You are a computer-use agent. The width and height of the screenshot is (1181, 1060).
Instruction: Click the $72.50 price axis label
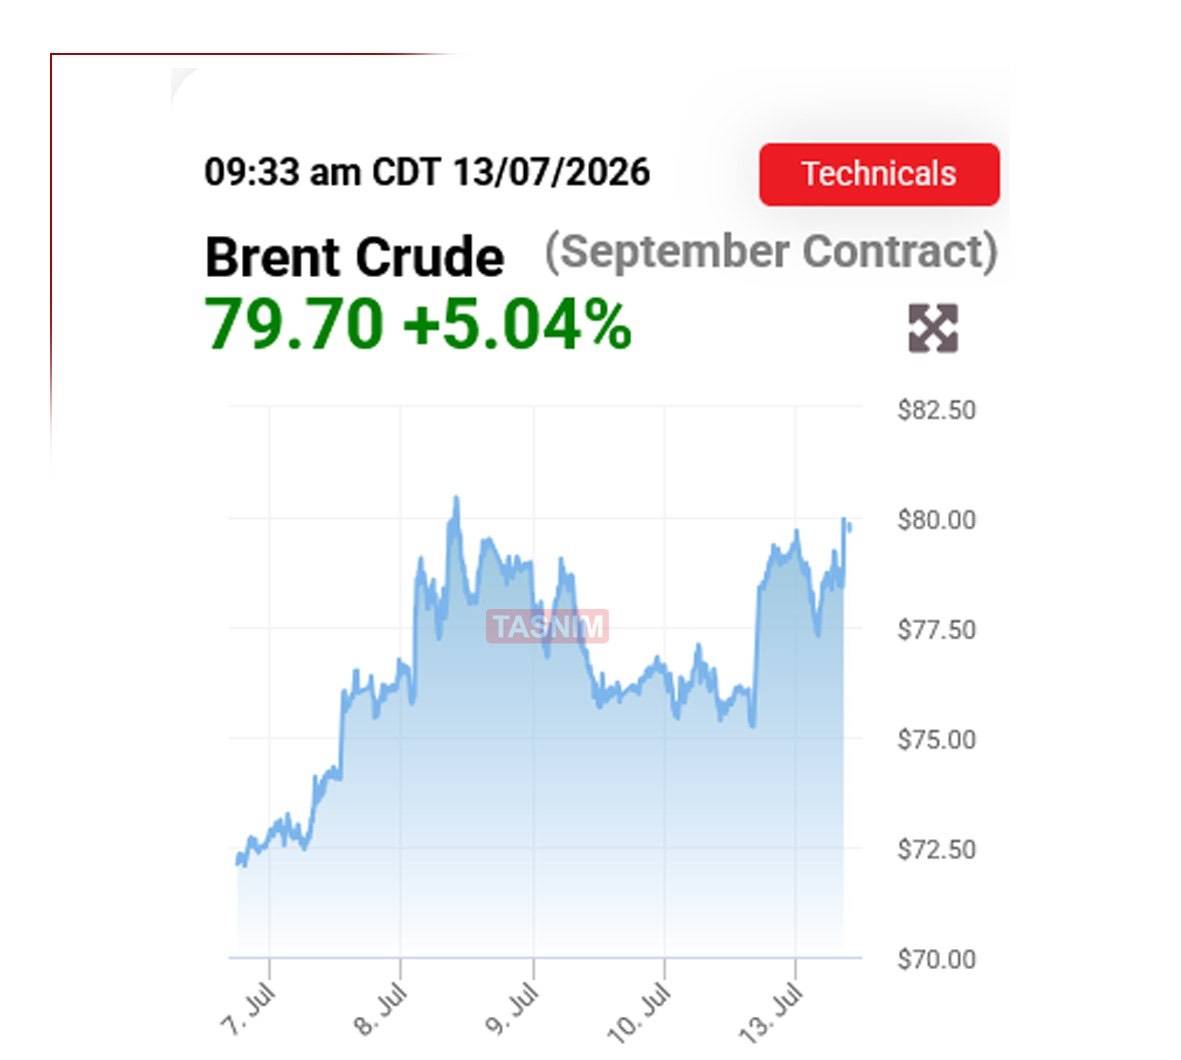point(936,850)
